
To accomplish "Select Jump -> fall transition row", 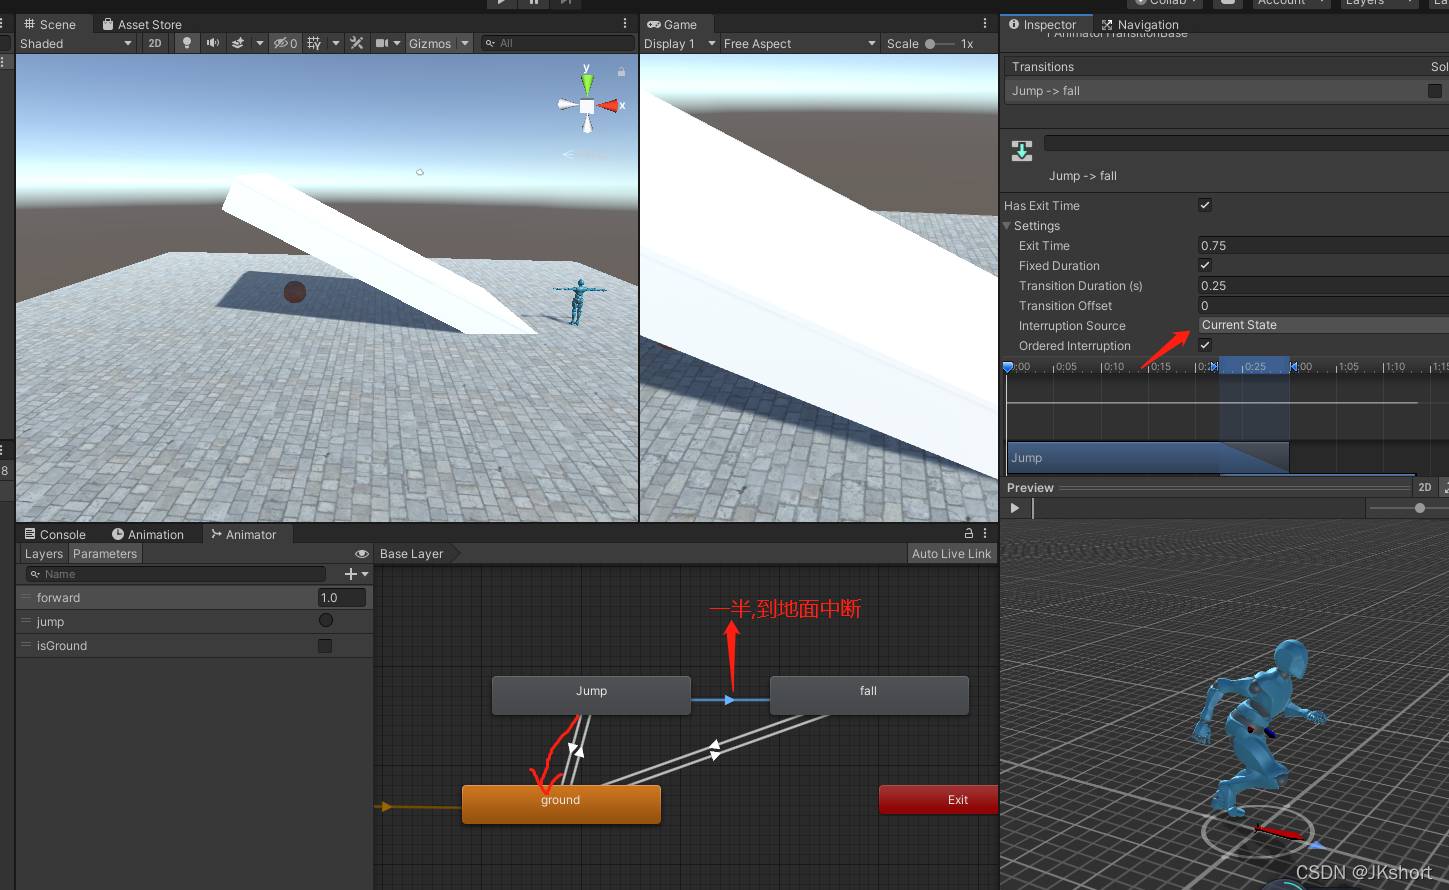I will (1226, 91).
